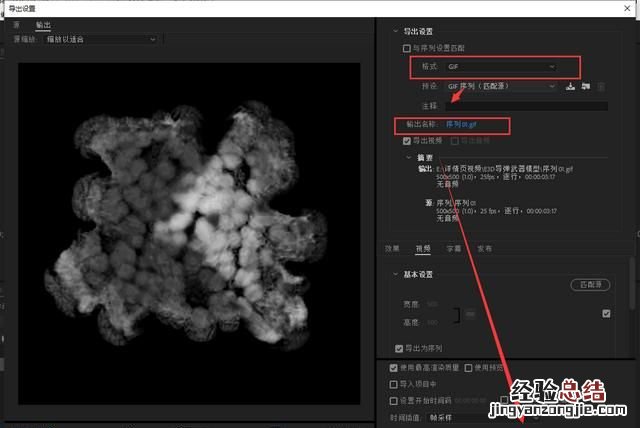Open the 源缩放 缩放以适合 dropdown

101,39
